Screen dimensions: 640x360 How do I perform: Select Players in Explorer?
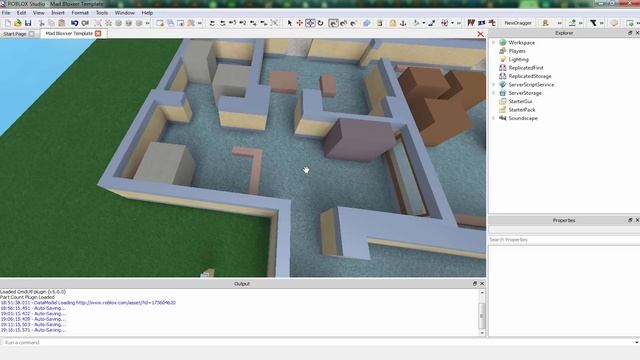pos(517,51)
